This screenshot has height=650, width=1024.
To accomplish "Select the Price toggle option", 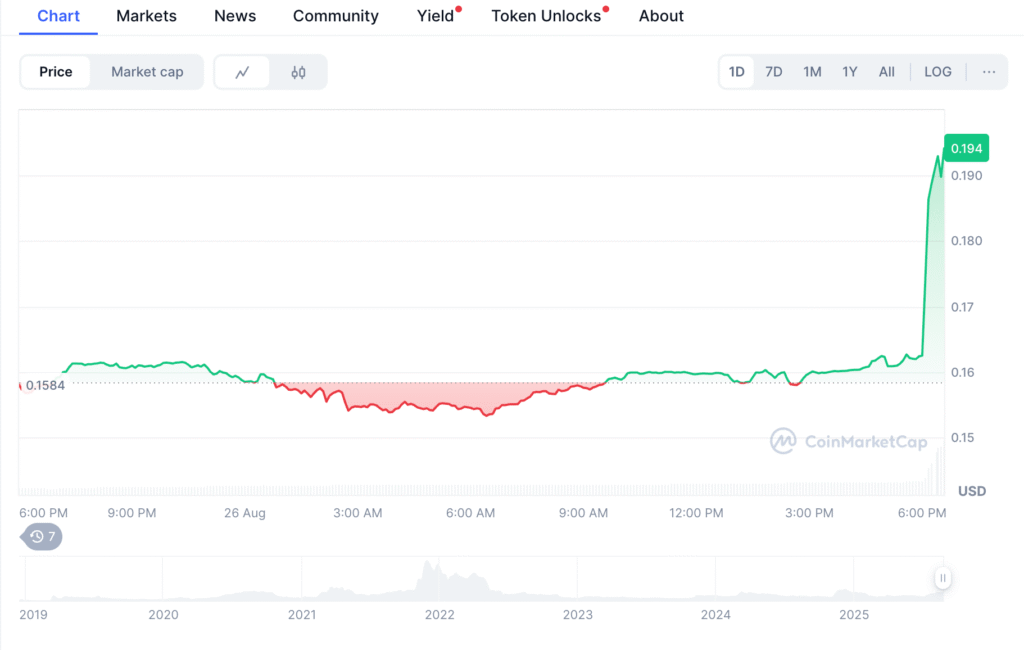I will (x=56, y=72).
